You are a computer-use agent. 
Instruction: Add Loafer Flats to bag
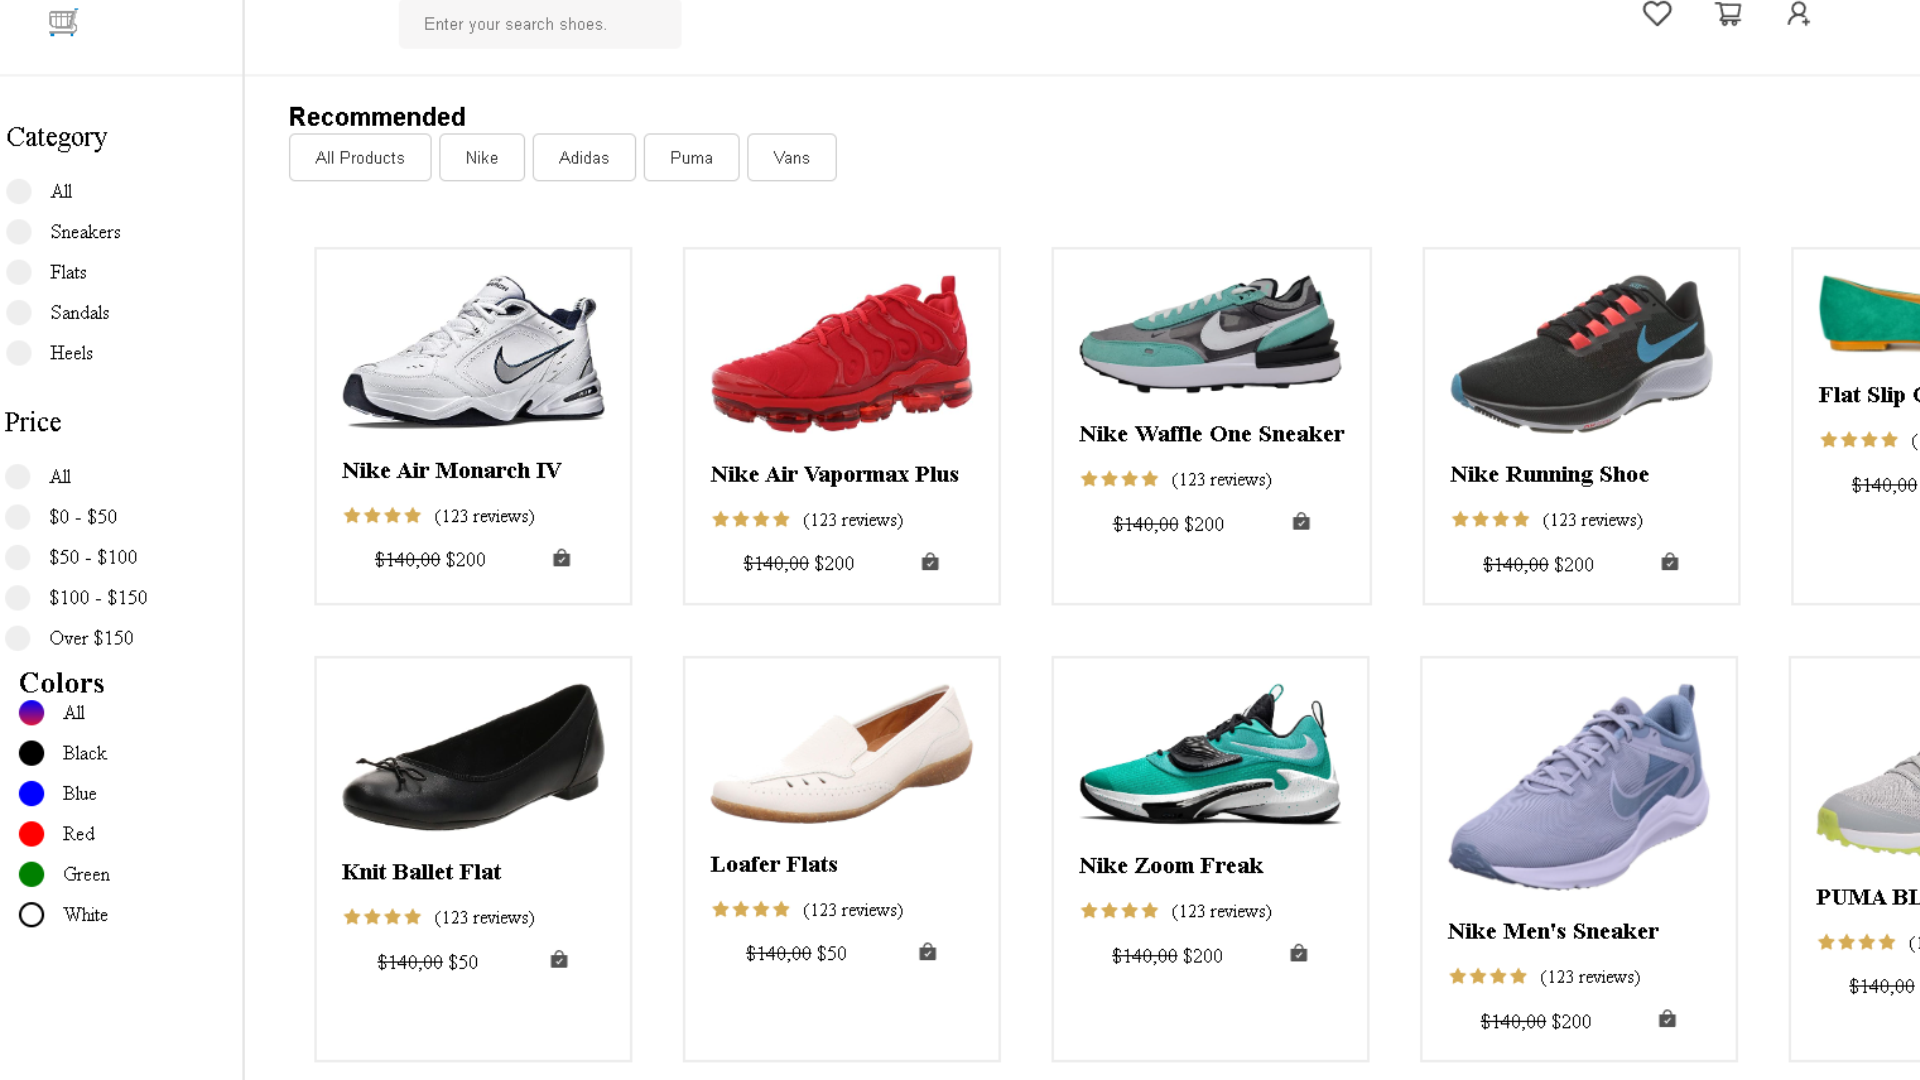click(928, 952)
